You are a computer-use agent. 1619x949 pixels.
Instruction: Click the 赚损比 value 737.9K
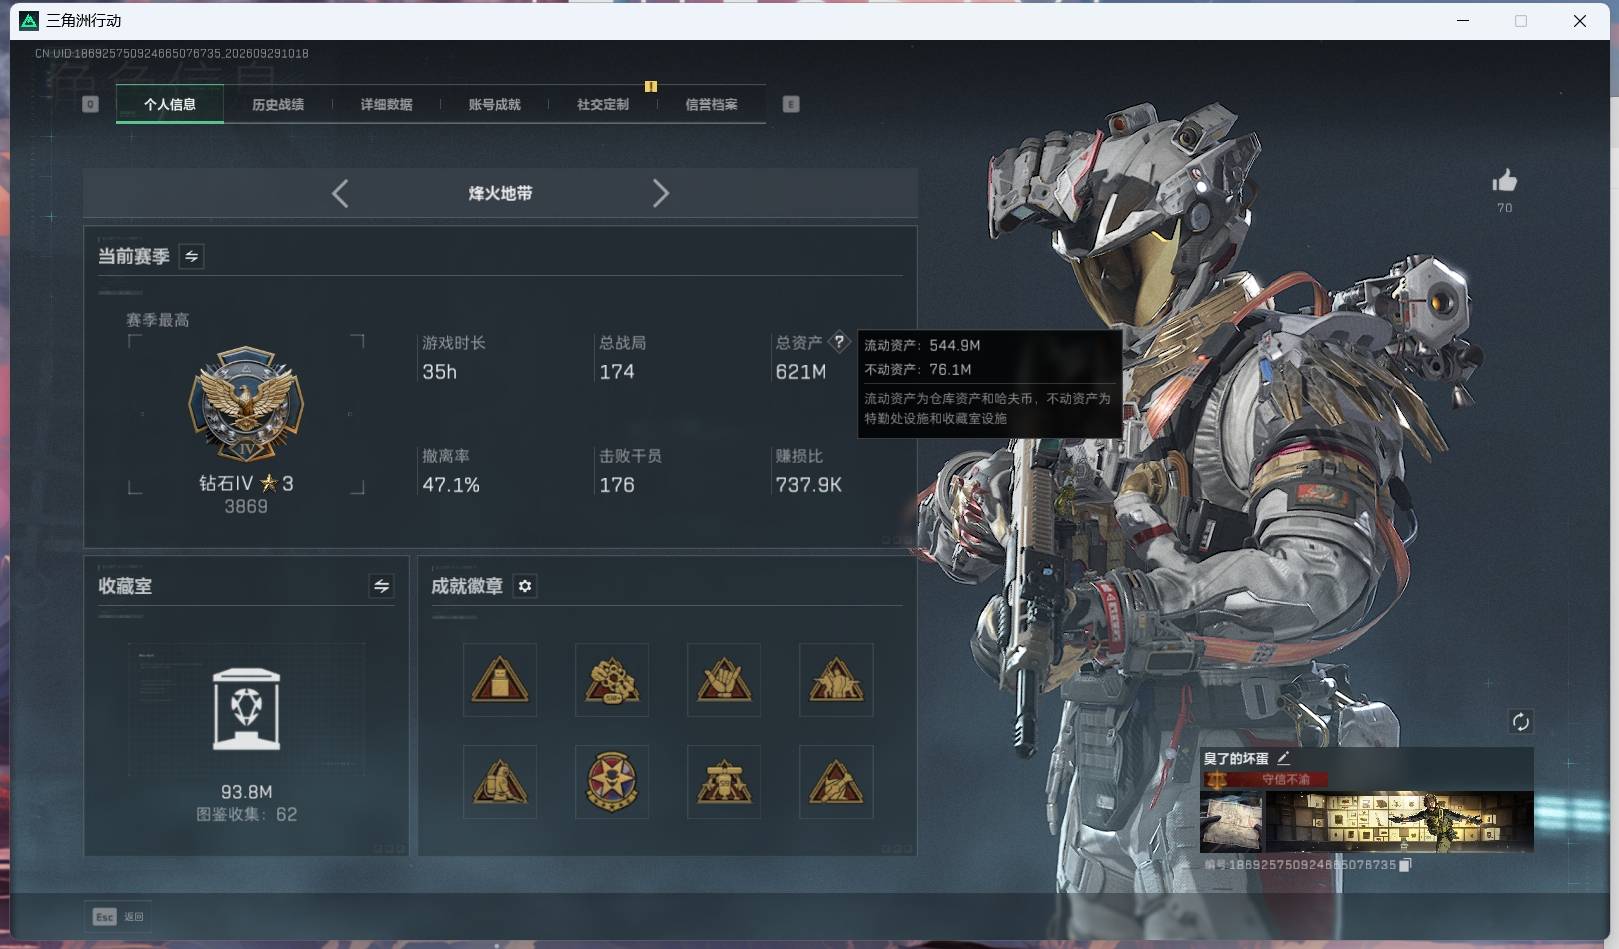pos(809,485)
